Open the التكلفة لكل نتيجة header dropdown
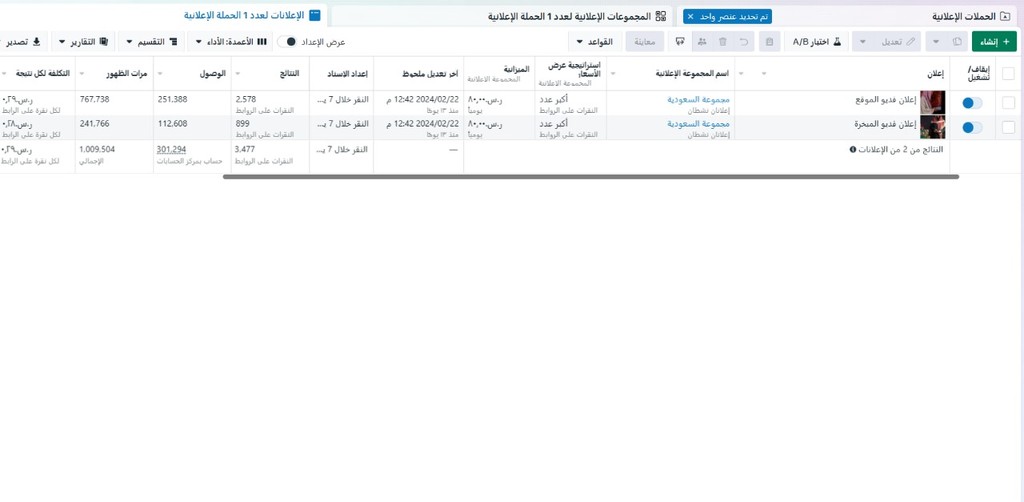This screenshot has height=502, width=1024. pyautogui.click(x=5, y=74)
